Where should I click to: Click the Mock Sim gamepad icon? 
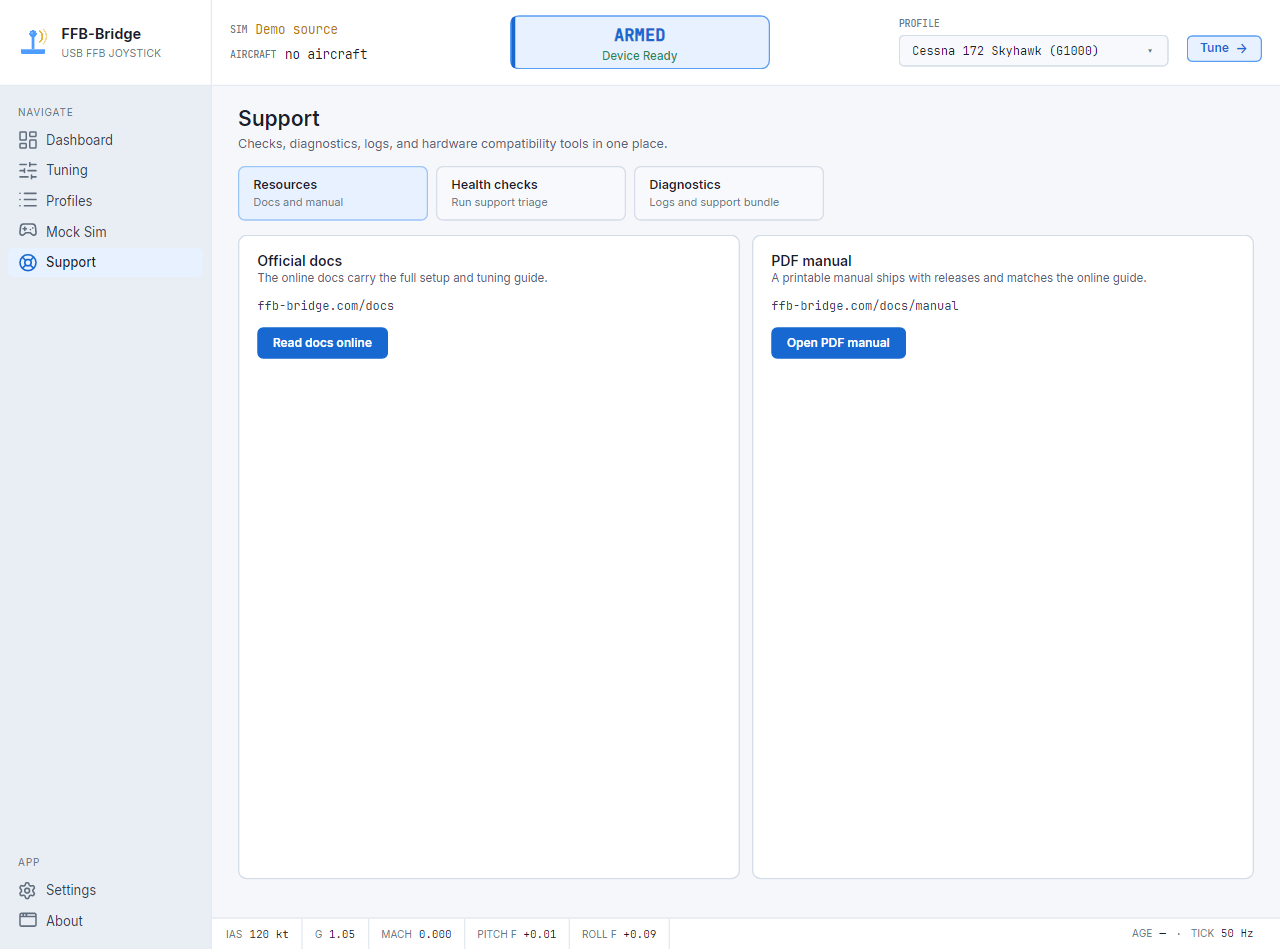coord(28,231)
